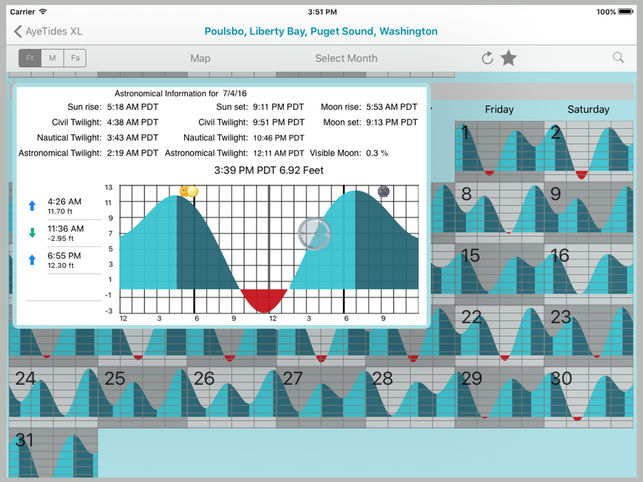Tap the circular time cursor on graph

pos(313,233)
